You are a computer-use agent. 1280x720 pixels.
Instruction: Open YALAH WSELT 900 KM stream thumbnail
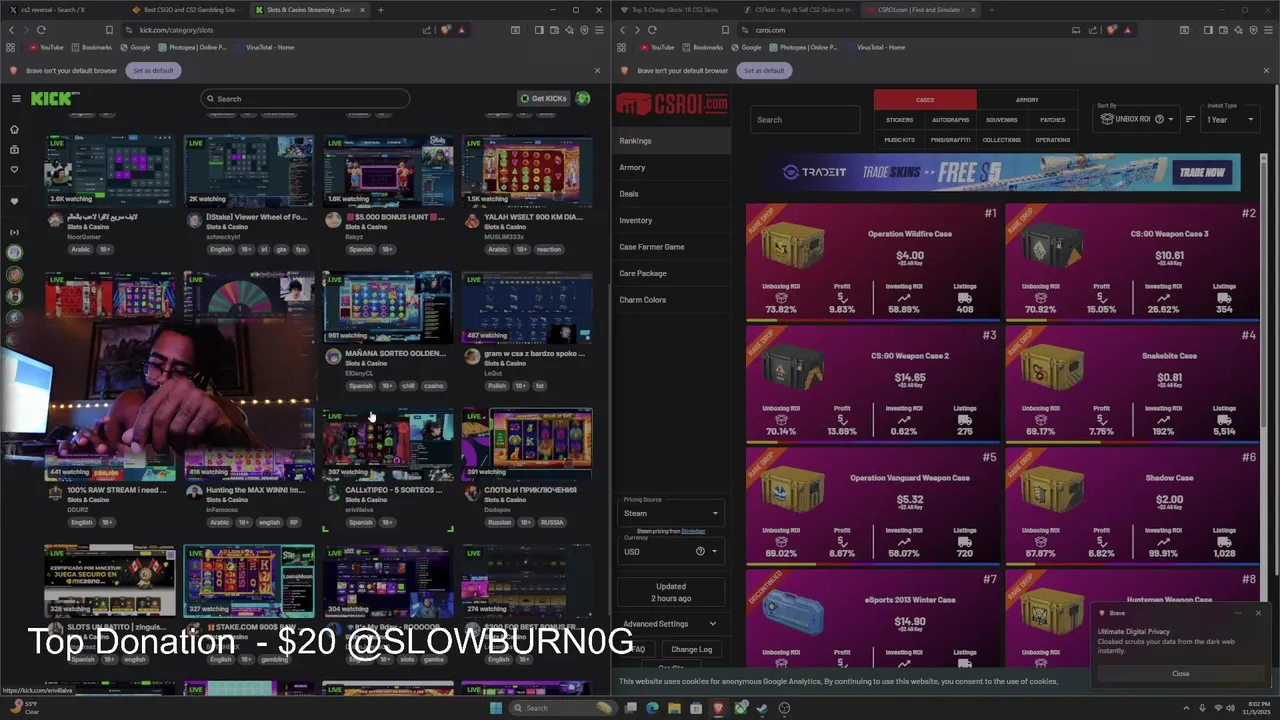tap(527, 171)
